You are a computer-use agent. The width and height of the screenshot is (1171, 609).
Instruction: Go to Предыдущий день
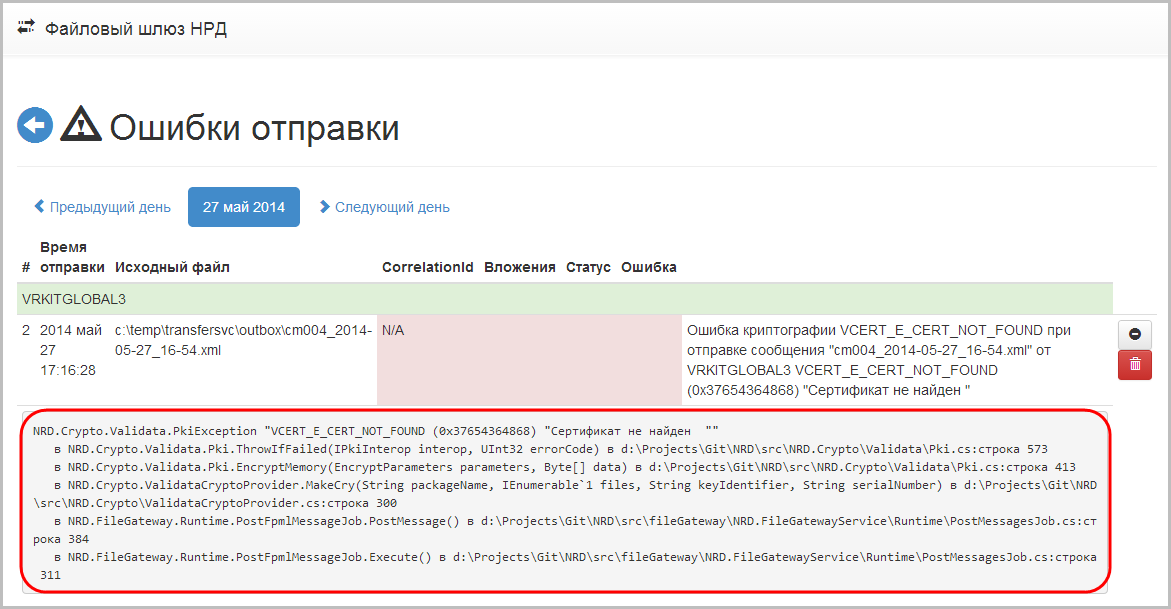pos(102,207)
